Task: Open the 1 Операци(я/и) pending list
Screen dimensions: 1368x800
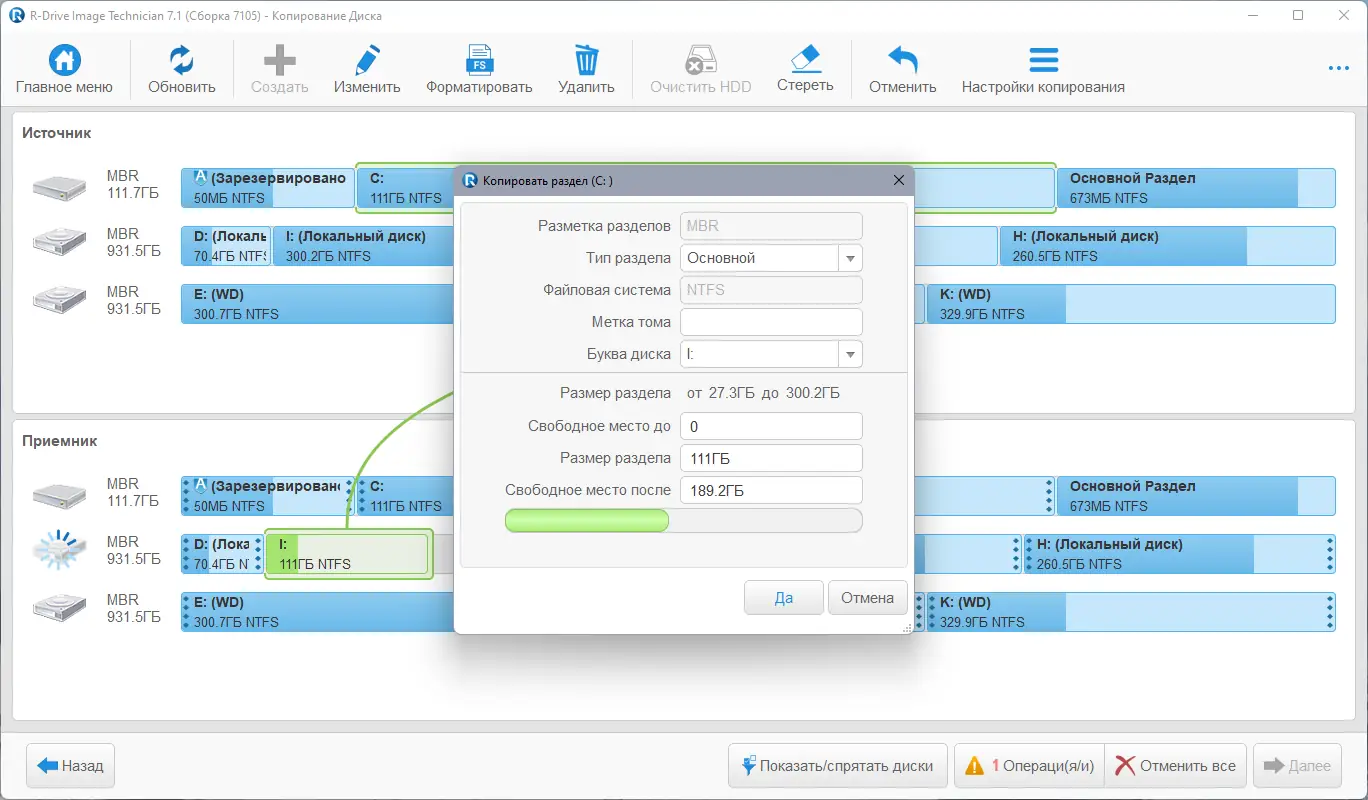Action: 1029,766
